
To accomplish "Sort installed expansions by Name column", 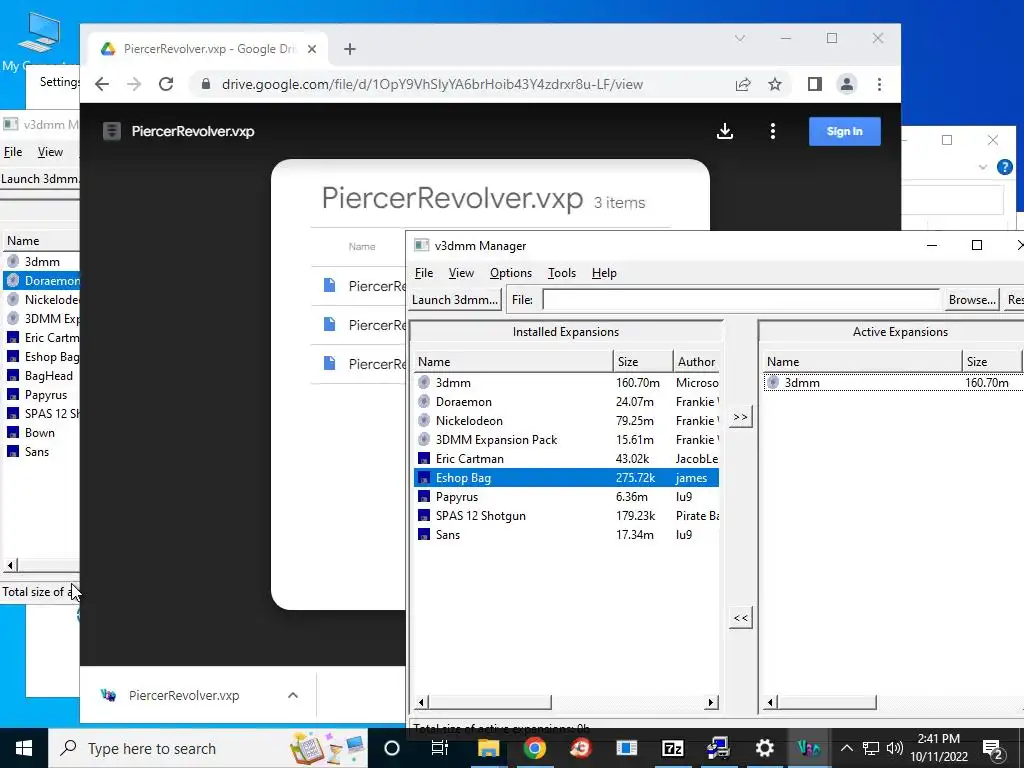I will 513,362.
